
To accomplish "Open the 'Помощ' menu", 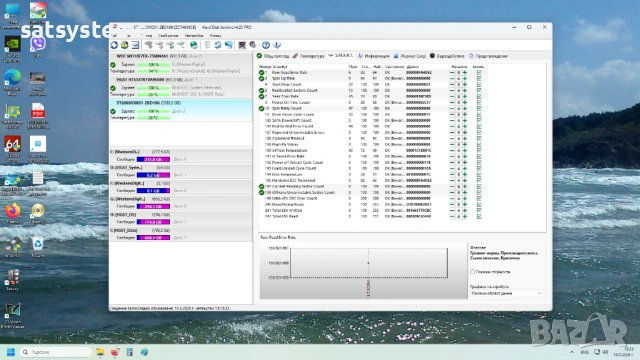I will point(215,36).
